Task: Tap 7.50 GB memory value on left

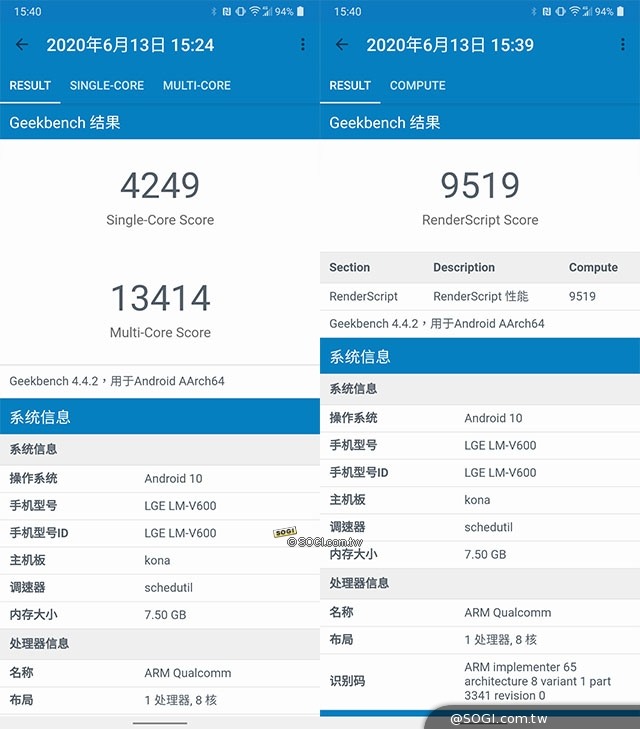Action: (x=165, y=615)
